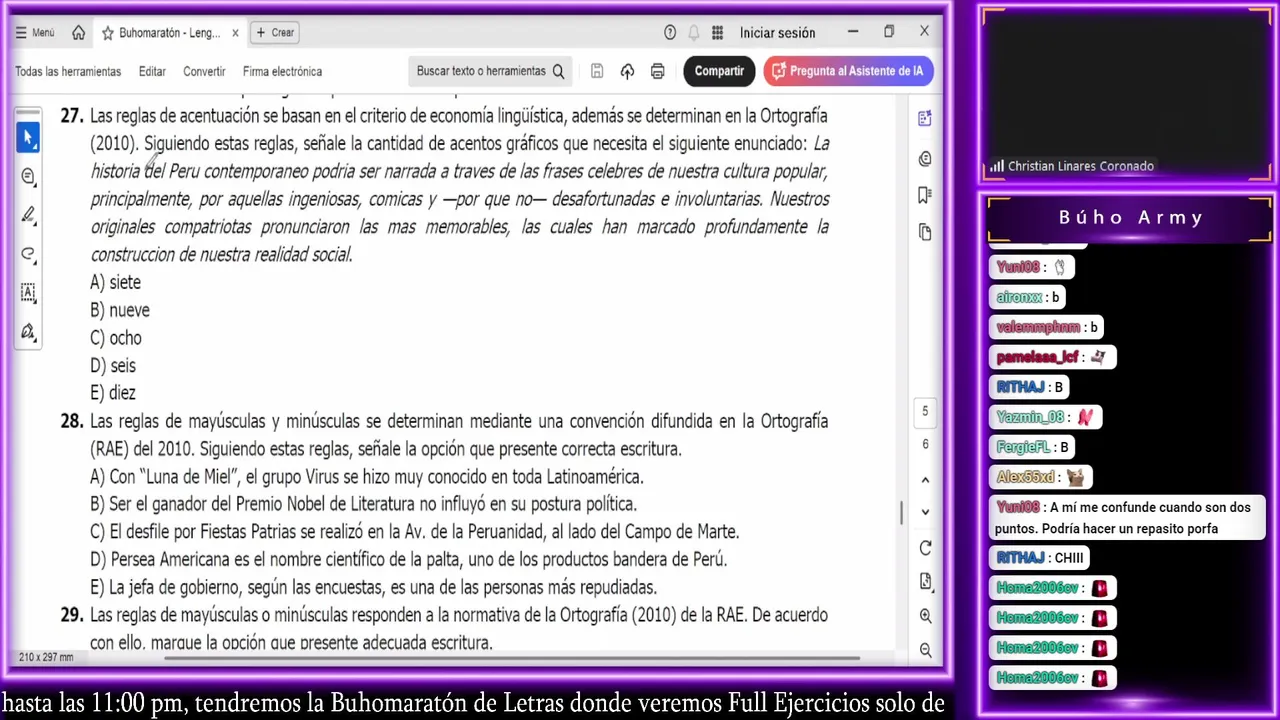Screen dimensions: 1280x720
Task: Choose the highlighter pen tool
Action: [x=28, y=215]
